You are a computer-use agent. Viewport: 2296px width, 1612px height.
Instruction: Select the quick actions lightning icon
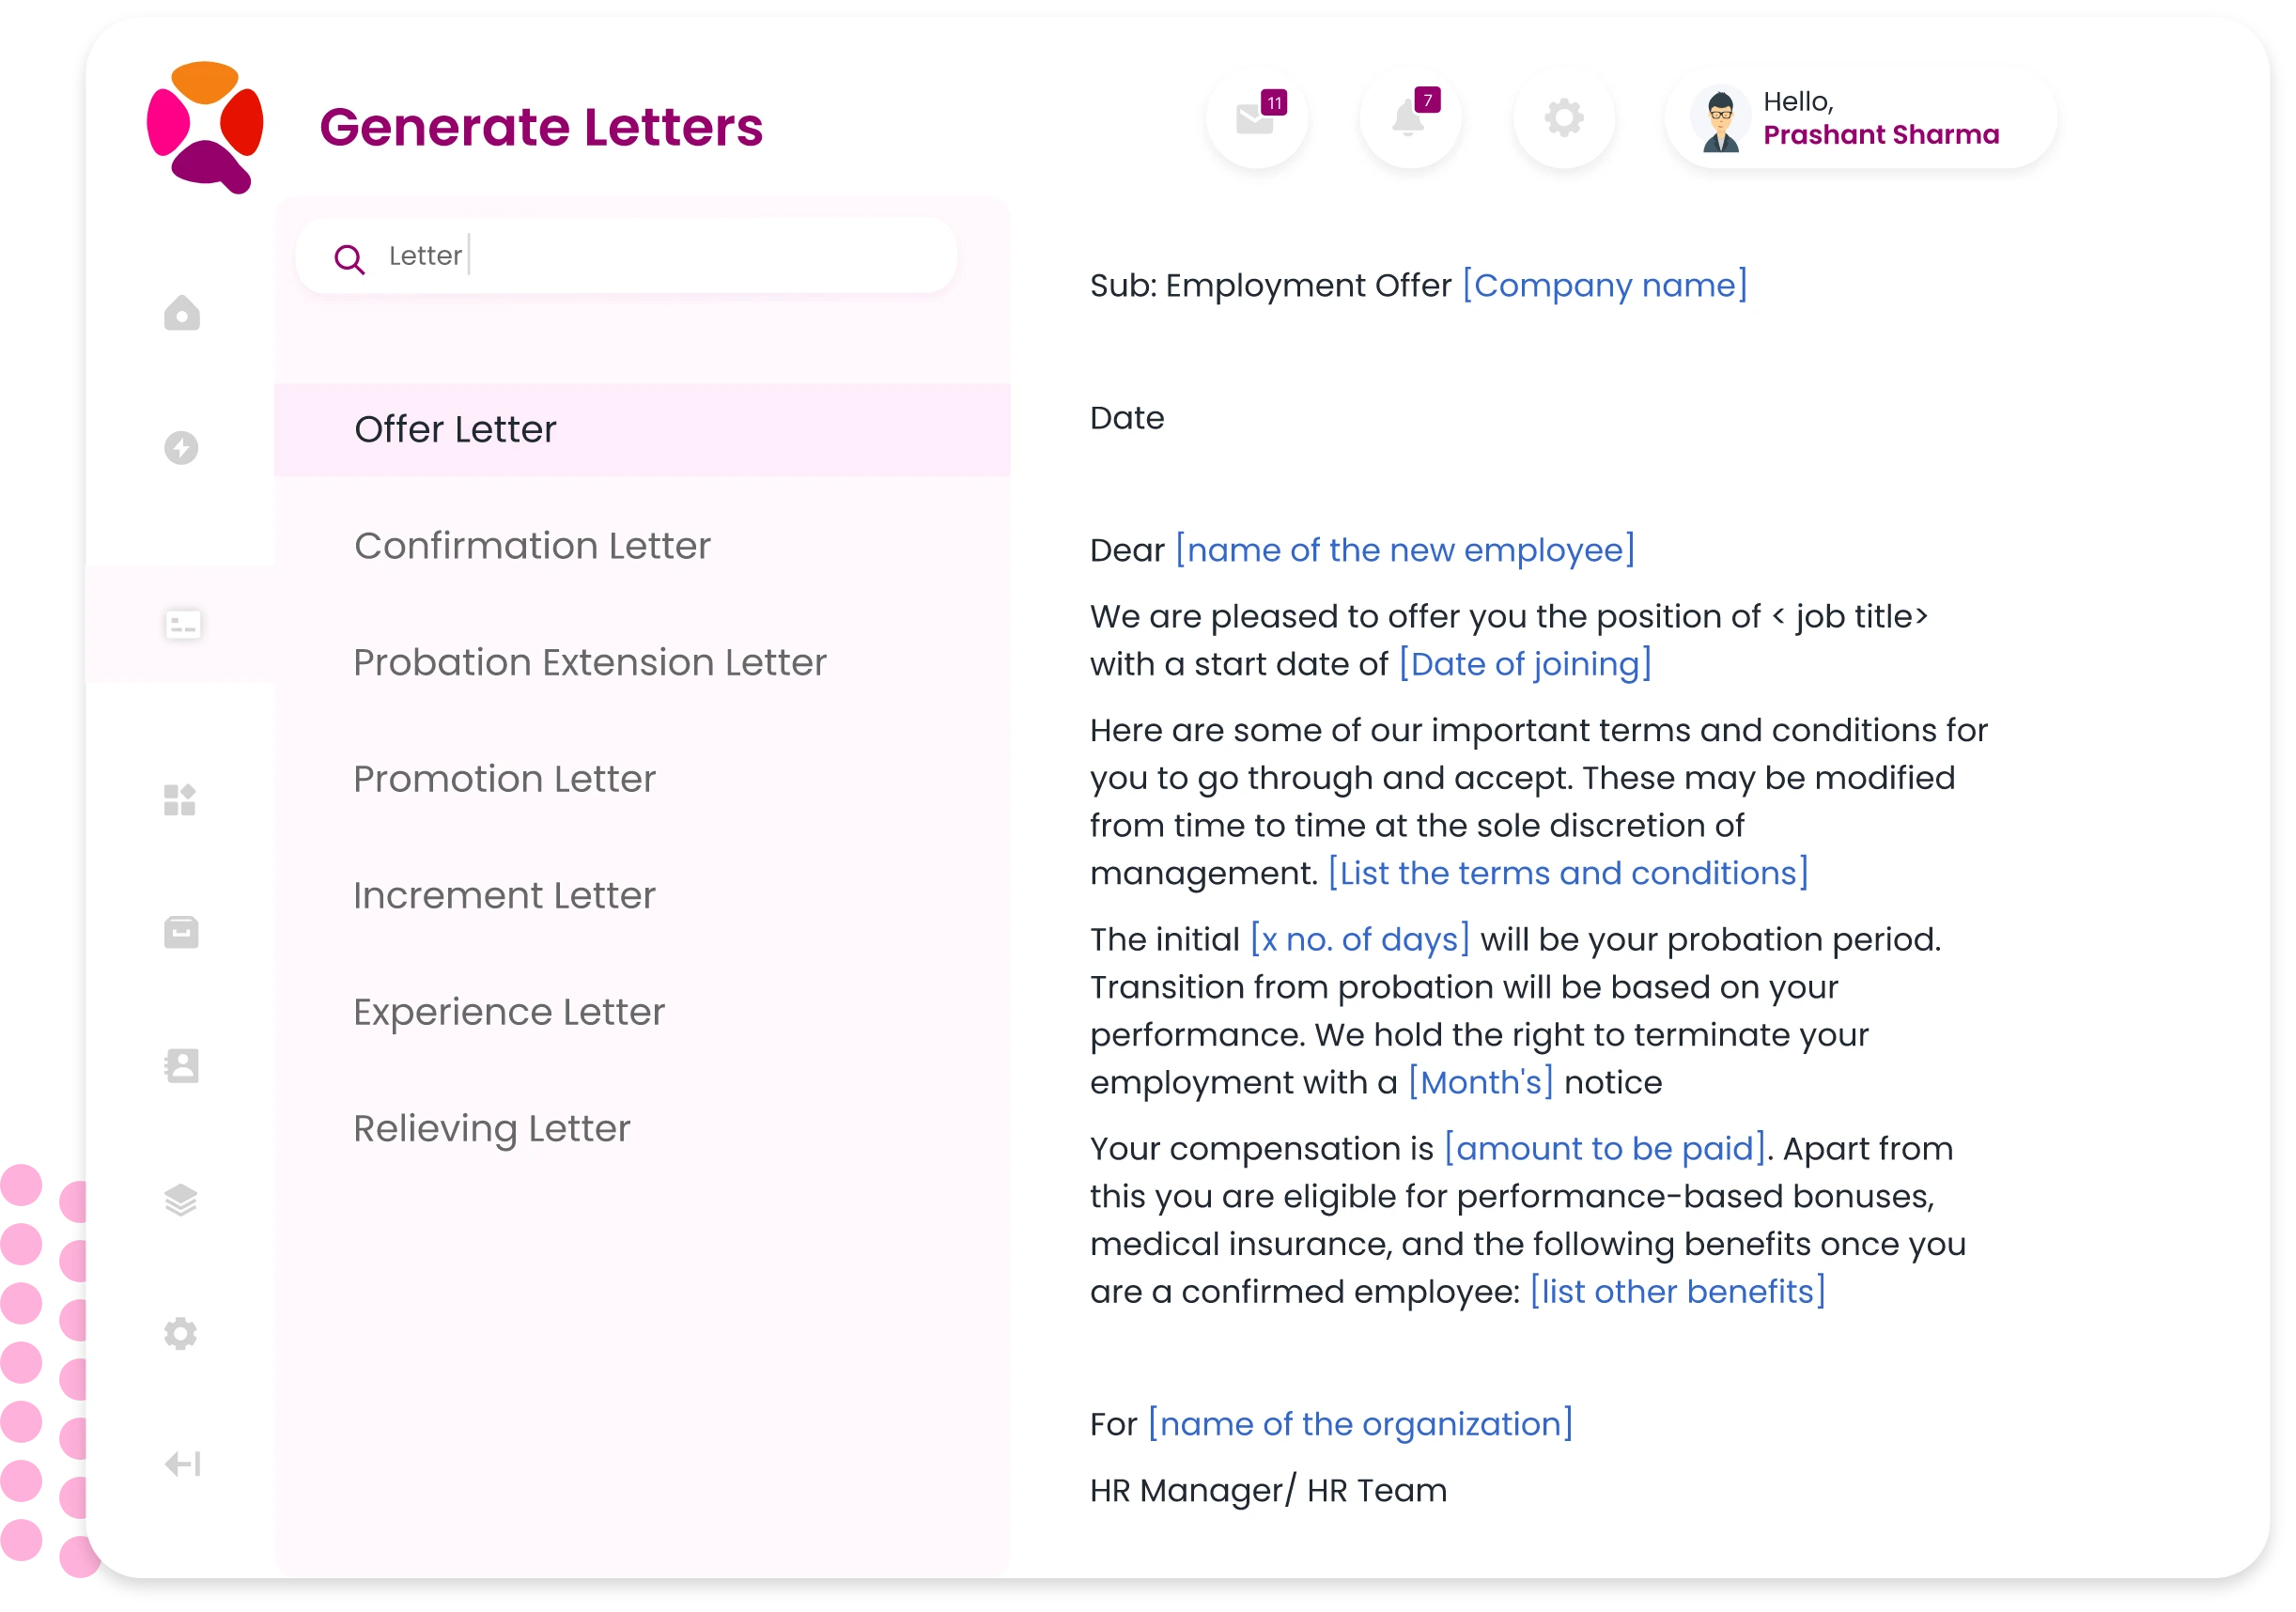click(x=180, y=448)
